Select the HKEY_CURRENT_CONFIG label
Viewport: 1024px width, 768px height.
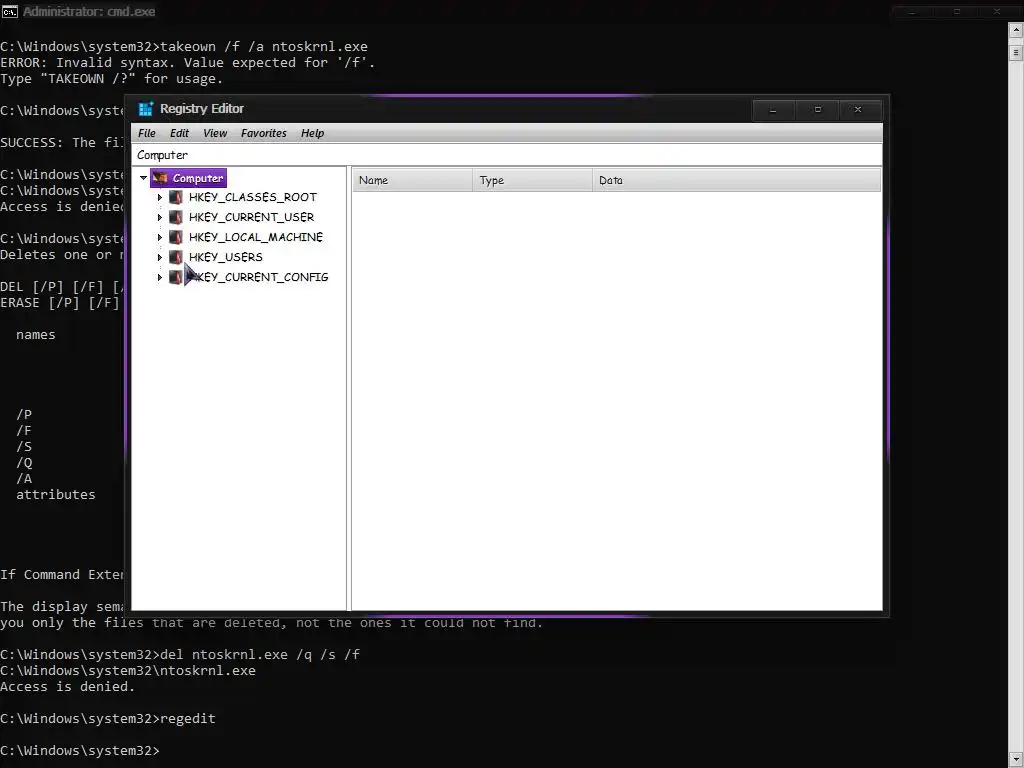(259, 277)
